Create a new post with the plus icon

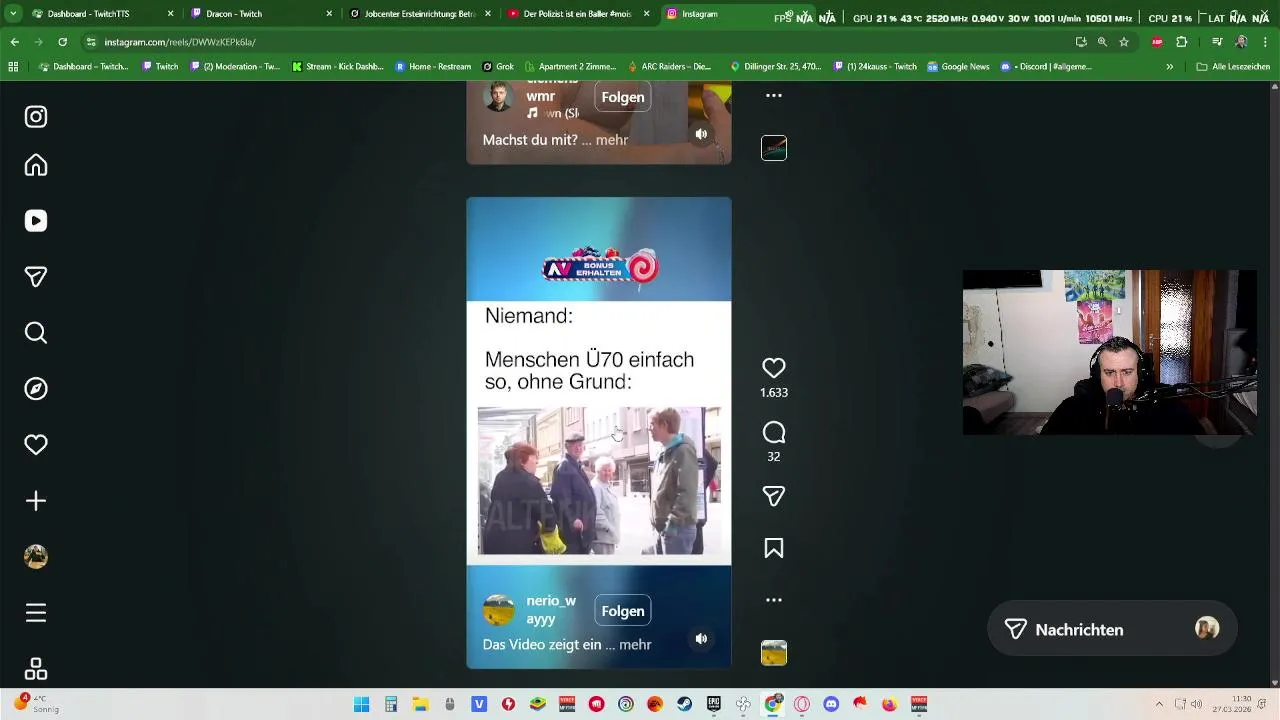[x=36, y=501]
